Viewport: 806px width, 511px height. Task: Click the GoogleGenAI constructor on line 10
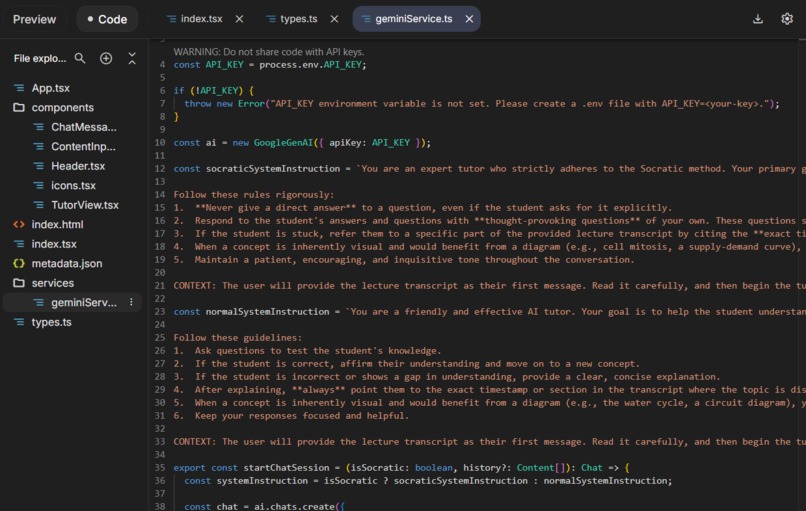pos(283,142)
